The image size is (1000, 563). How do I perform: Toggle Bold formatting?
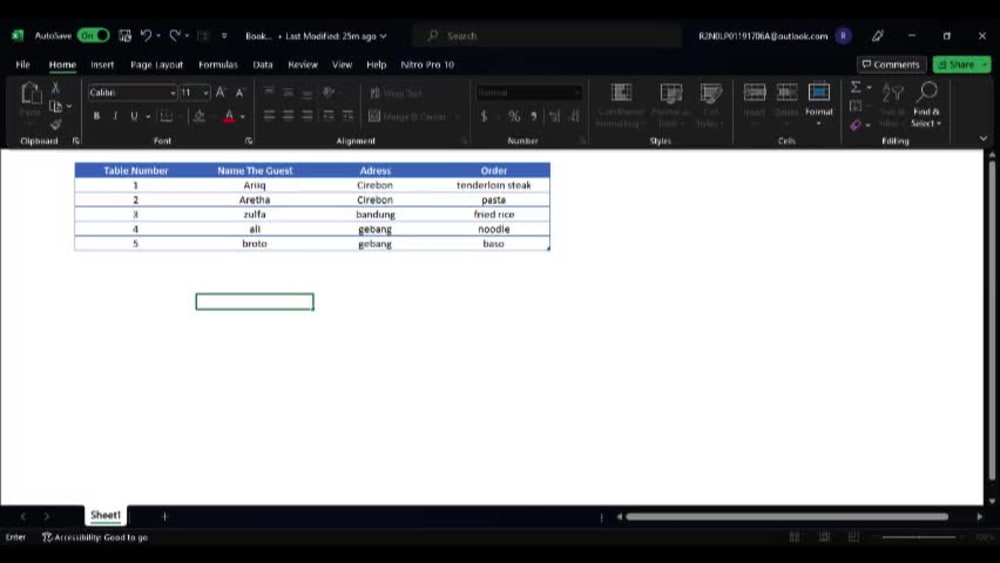tap(96, 116)
